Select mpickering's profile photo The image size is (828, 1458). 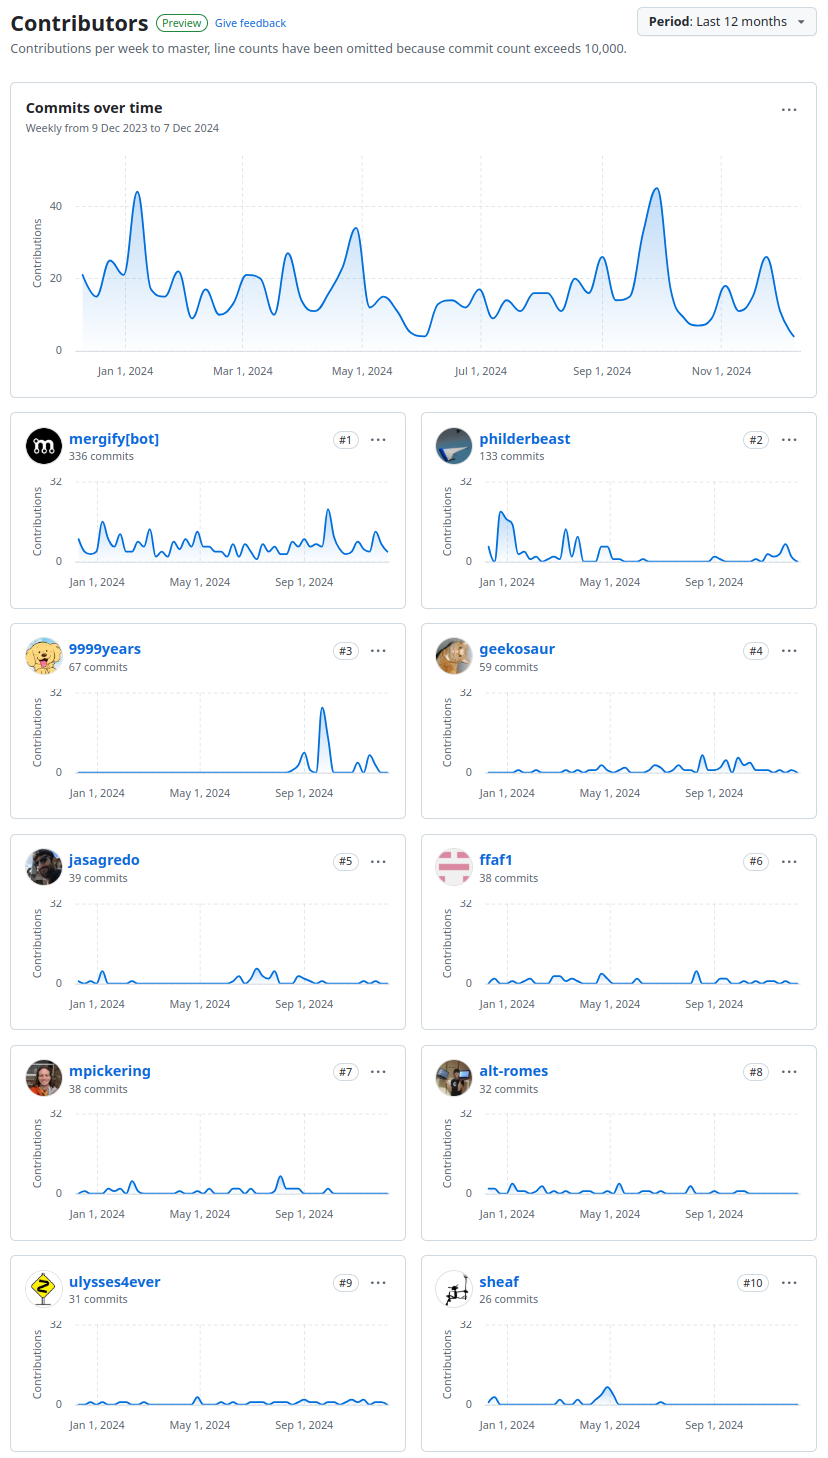point(43,1078)
